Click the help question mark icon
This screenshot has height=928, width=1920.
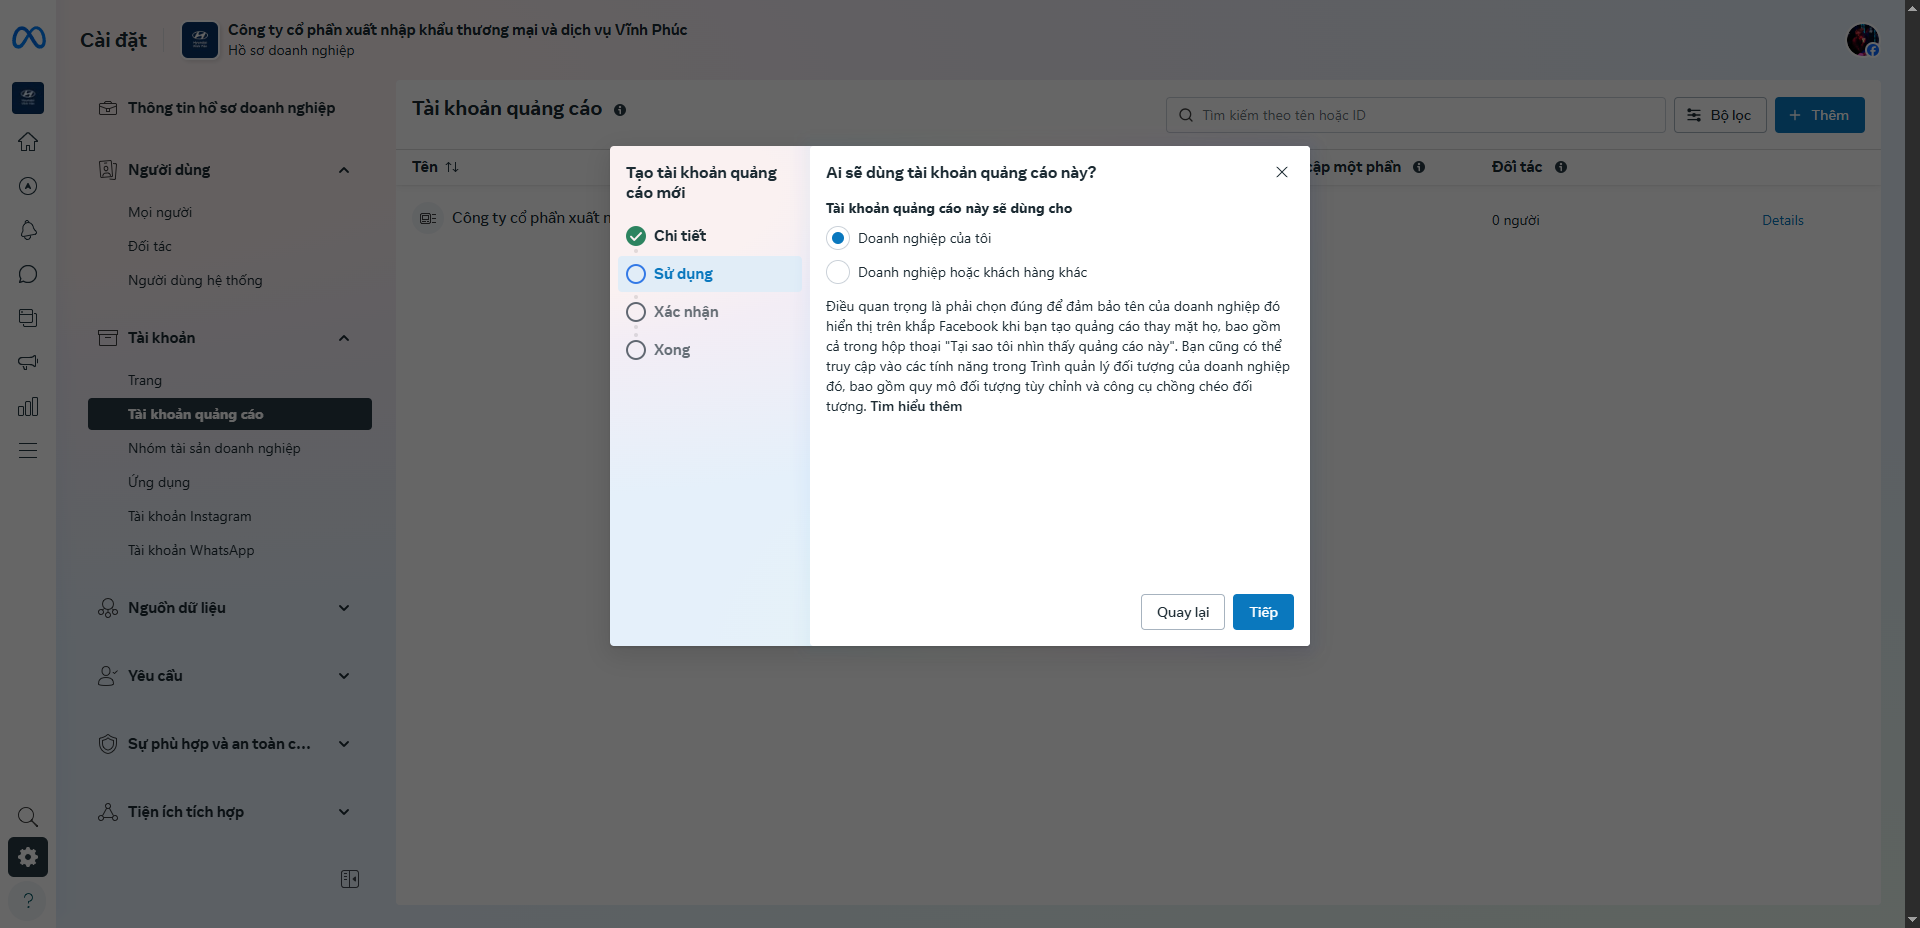[28, 900]
